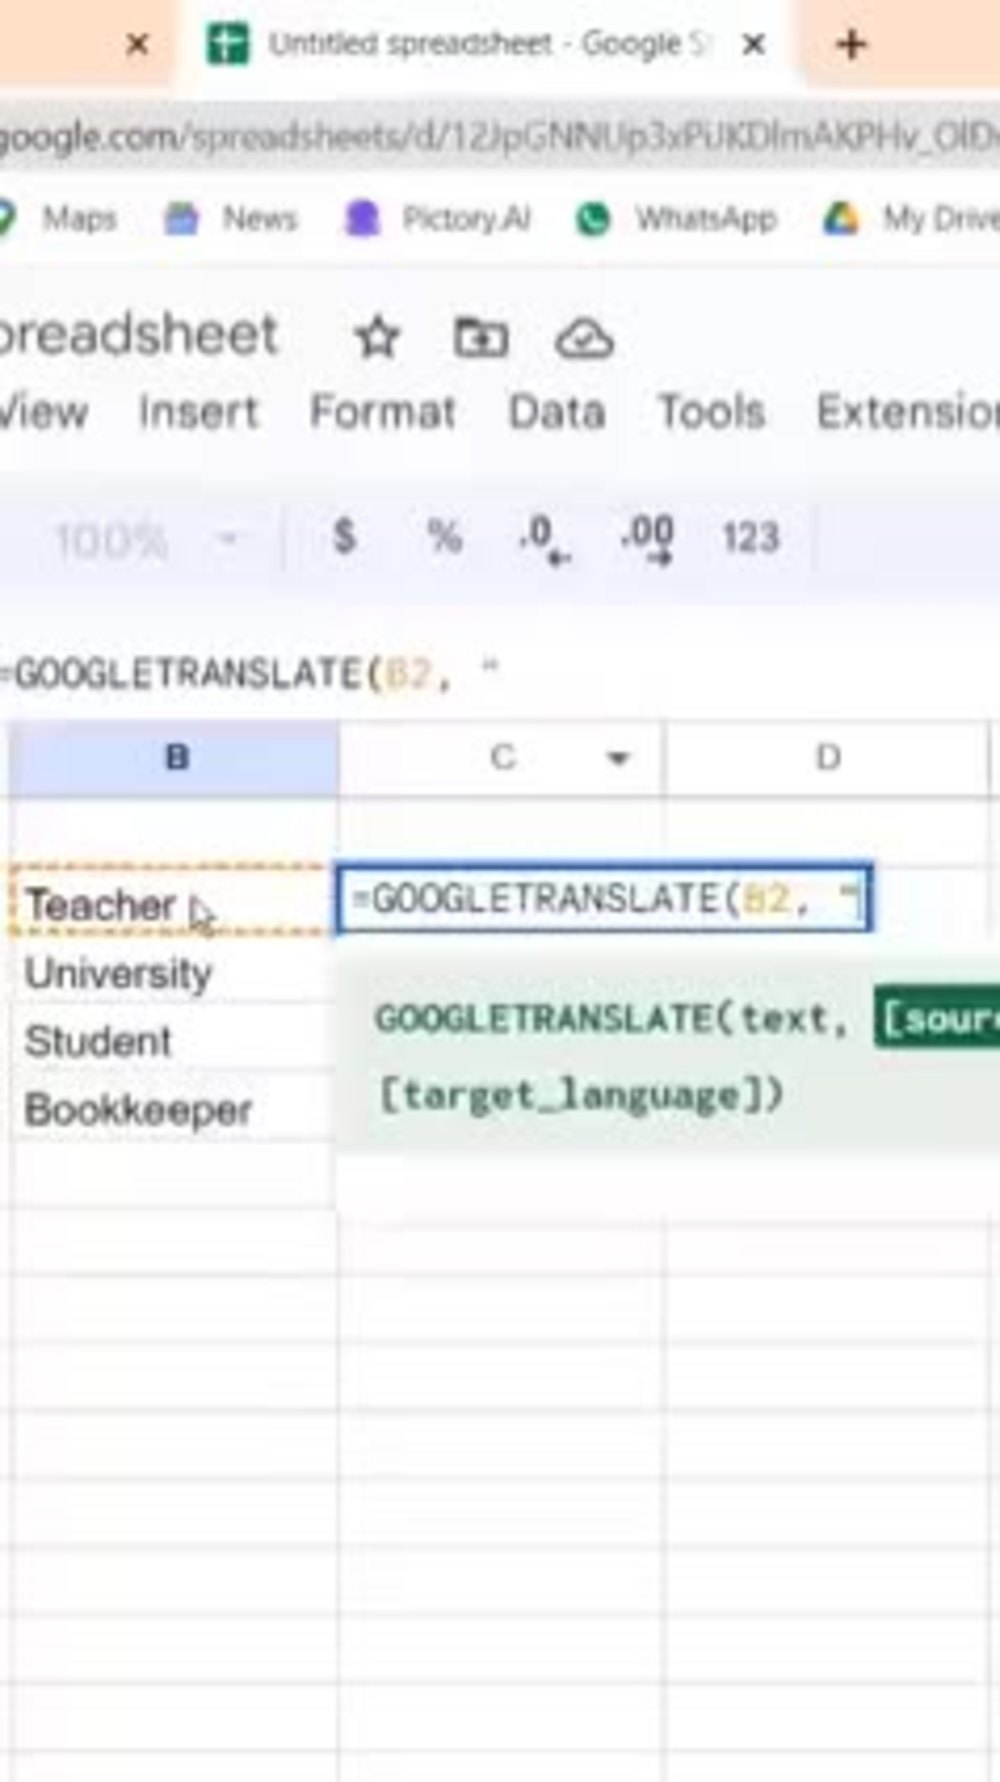Open the Extensions menu
The height and width of the screenshot is (1782, 1000).
[908, 412]
